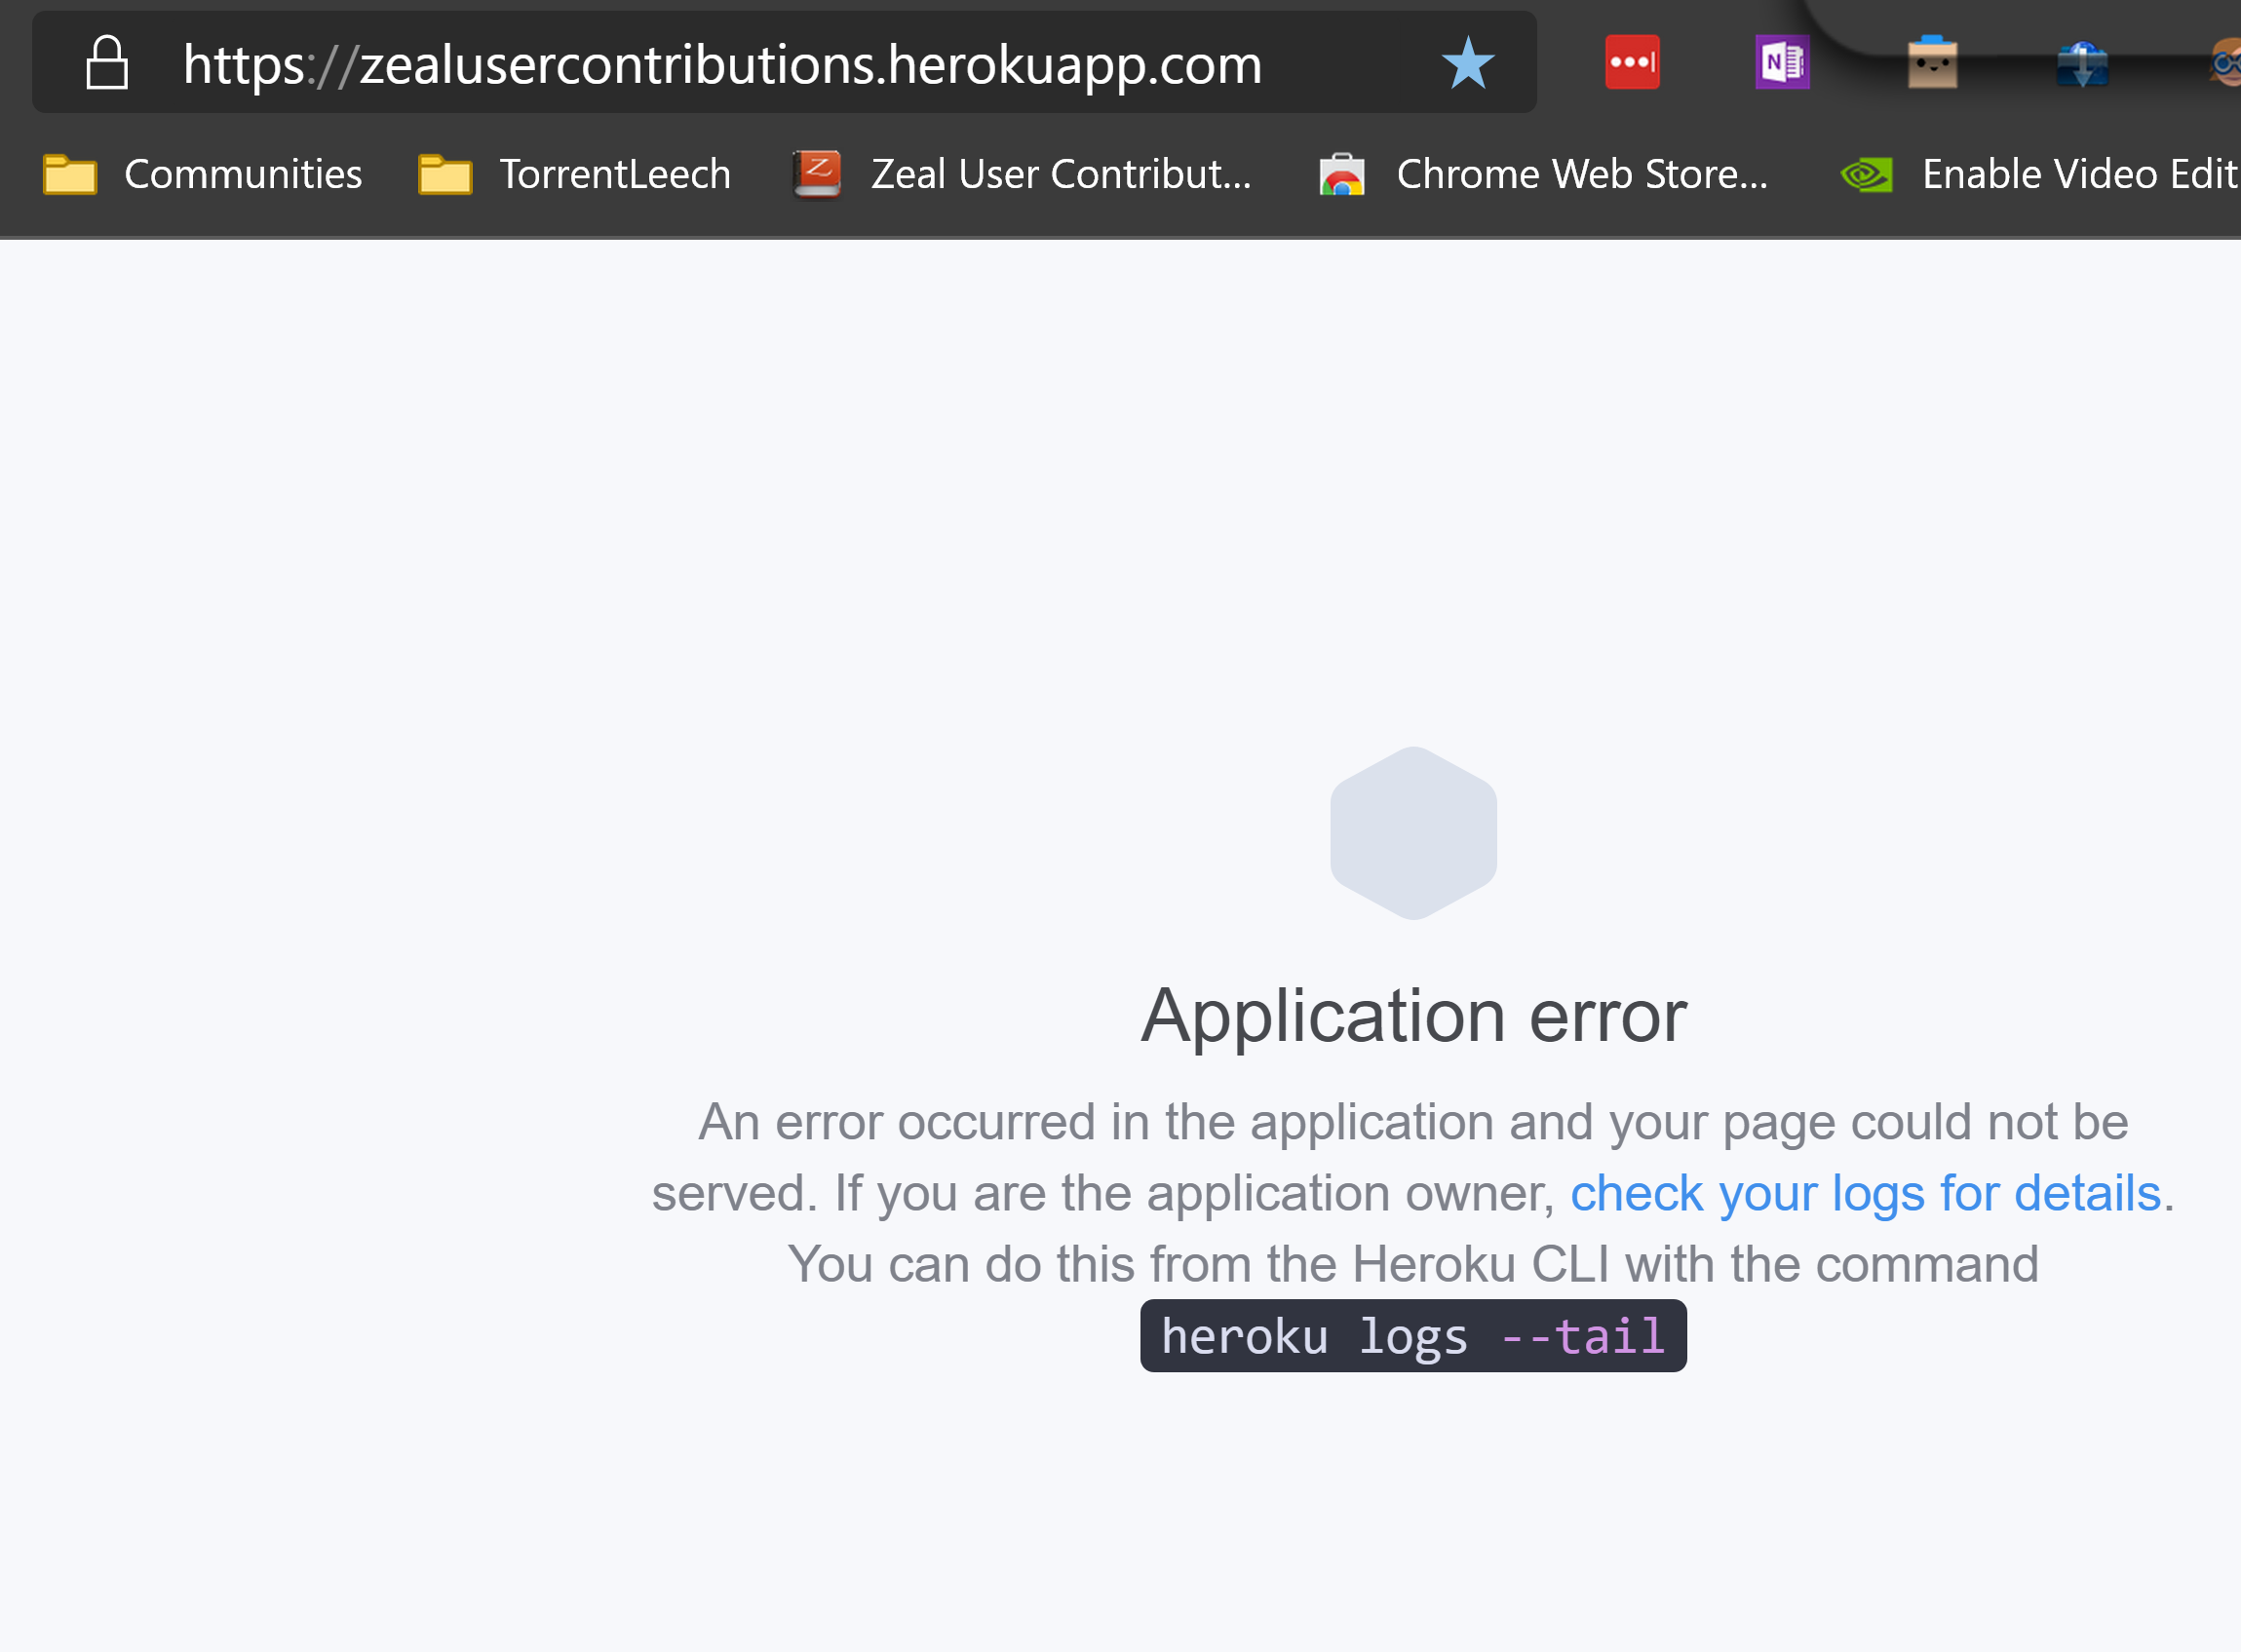This screenshot has height=1652, width=2241.
Task: Select the URL in the address bar
Action: point(720,64)
